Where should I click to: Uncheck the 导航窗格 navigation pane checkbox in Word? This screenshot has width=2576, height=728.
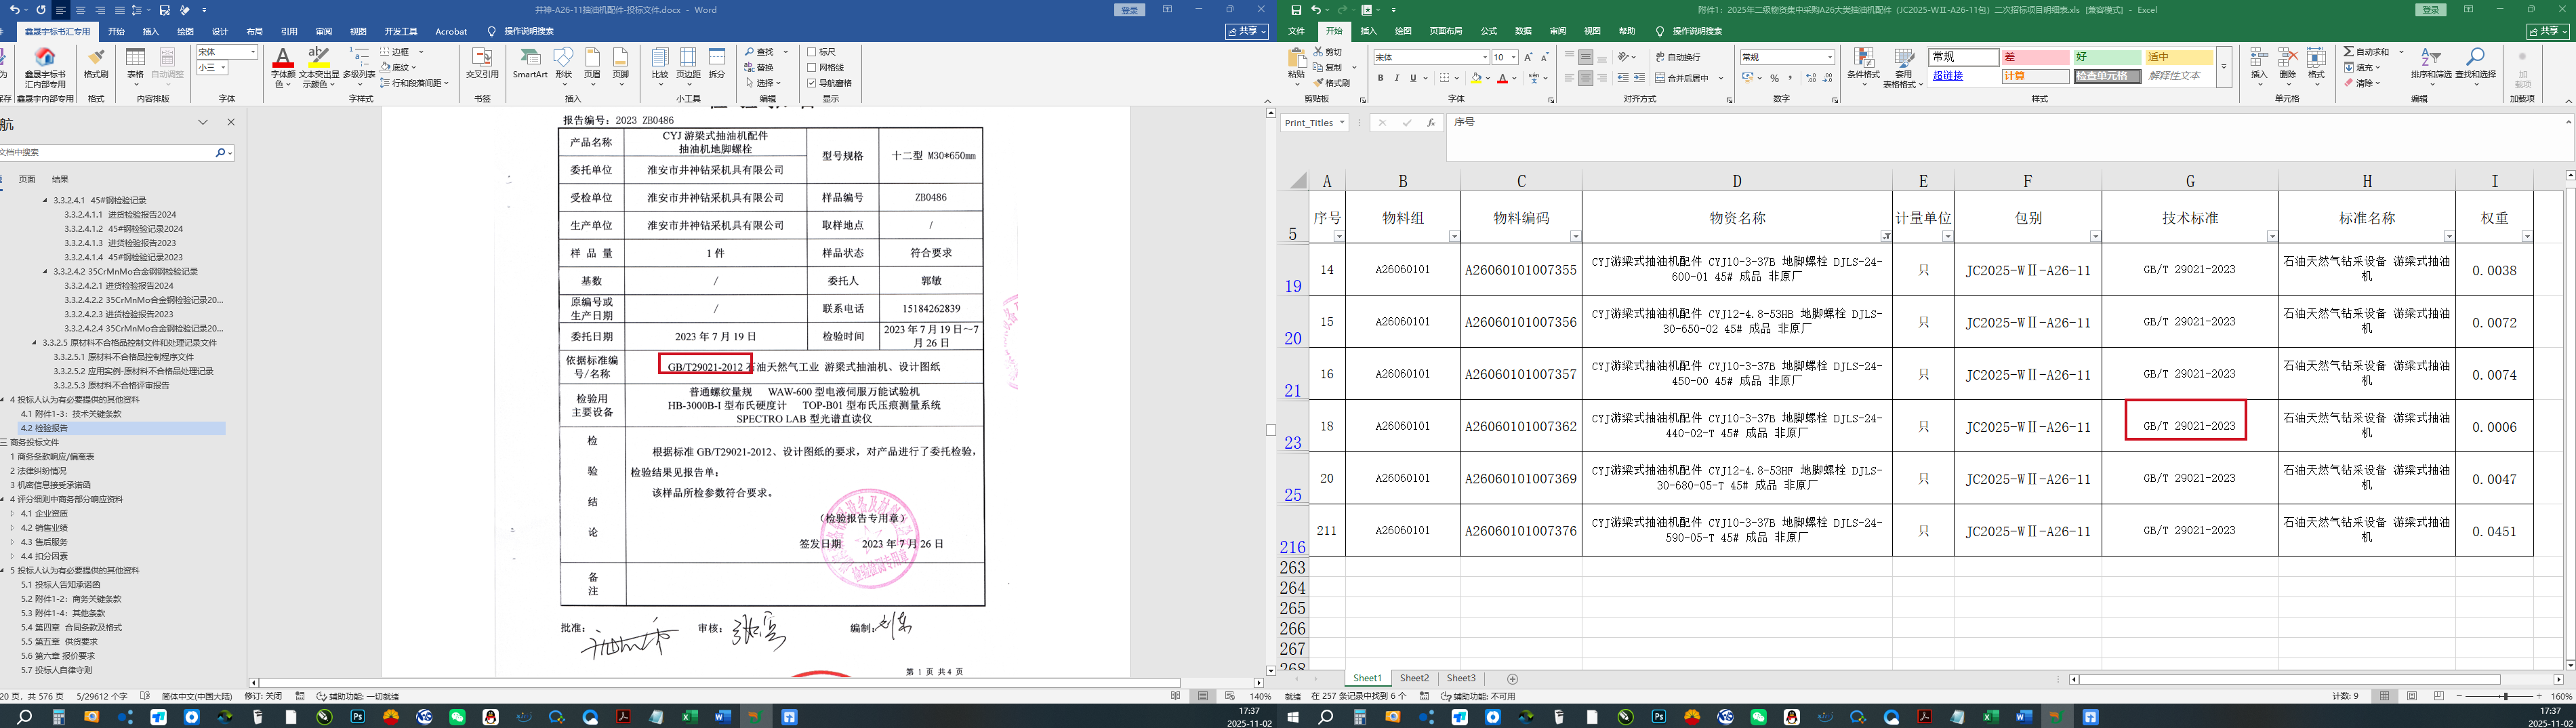812,83
